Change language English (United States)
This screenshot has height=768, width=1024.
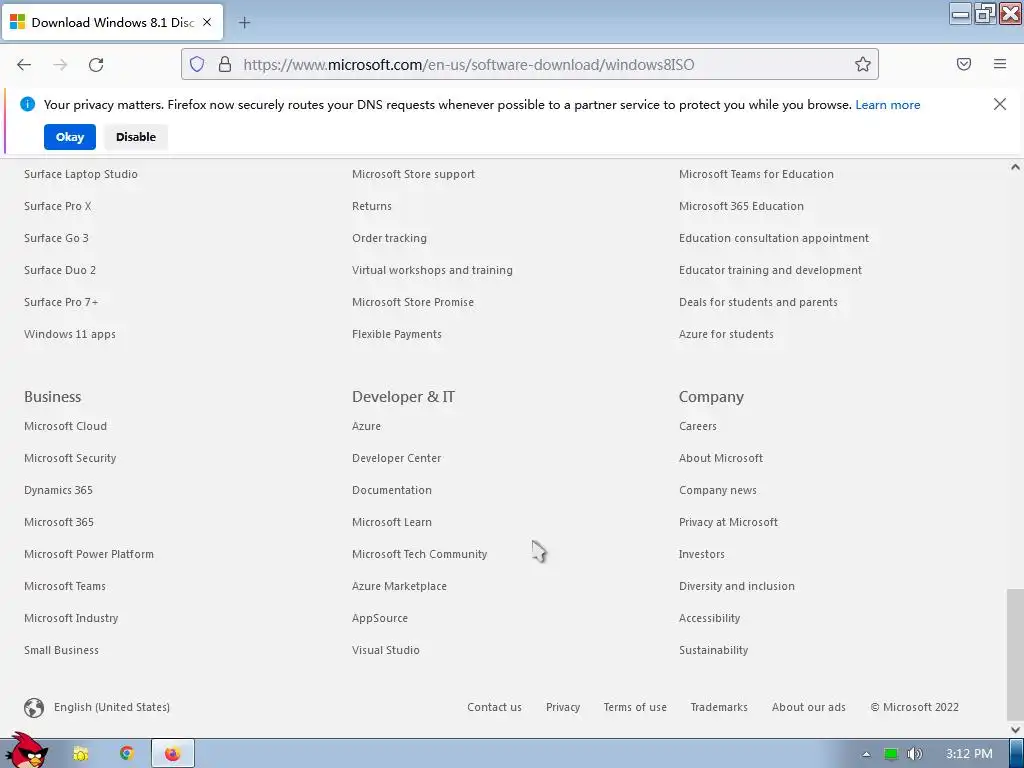112,707
